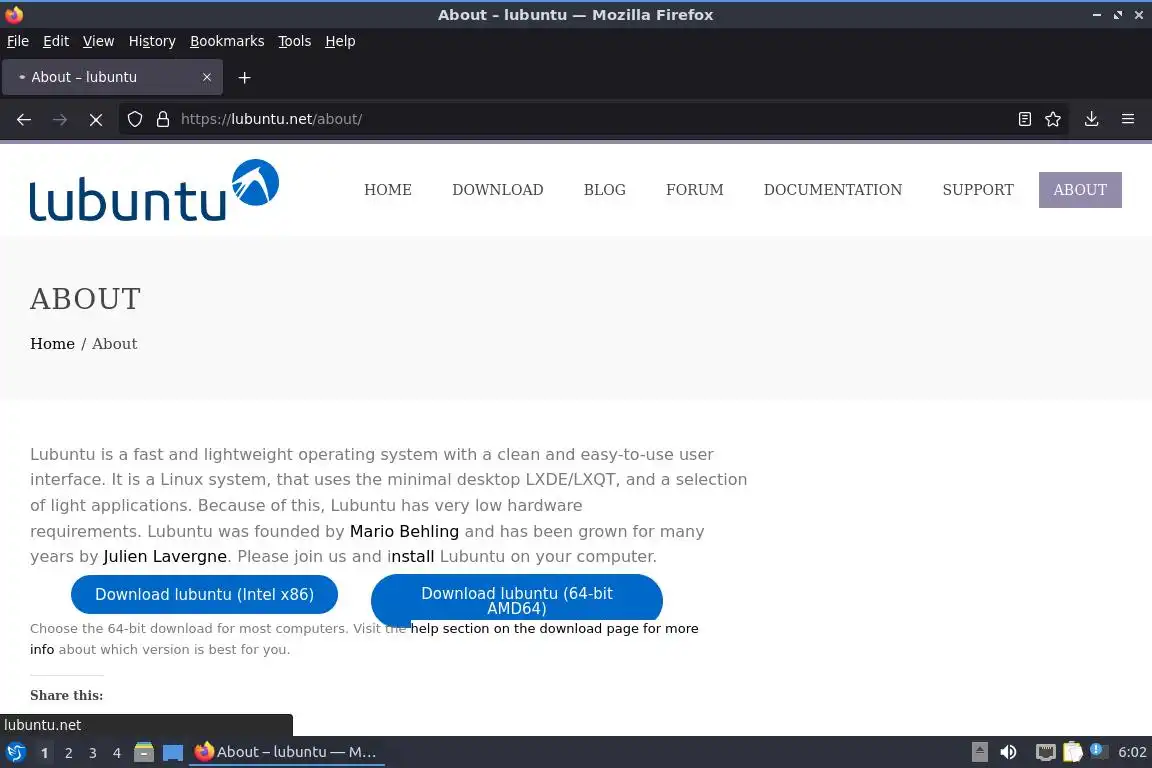Open the update notifier tray icon
Screen dimensions: 1152x768
click(1098, 750)
